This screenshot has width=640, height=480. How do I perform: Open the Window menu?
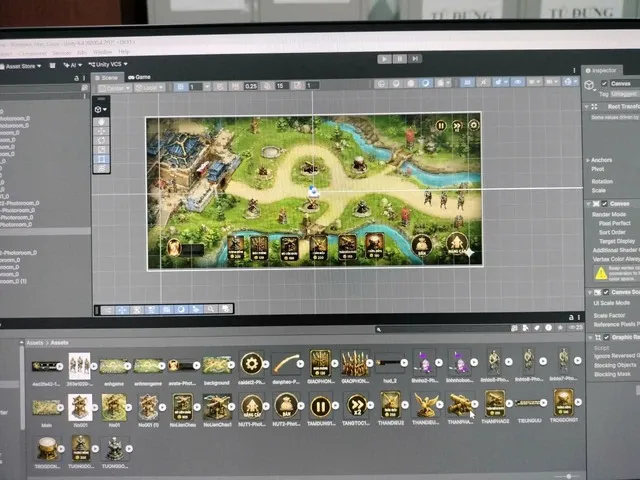coord(102,52)
